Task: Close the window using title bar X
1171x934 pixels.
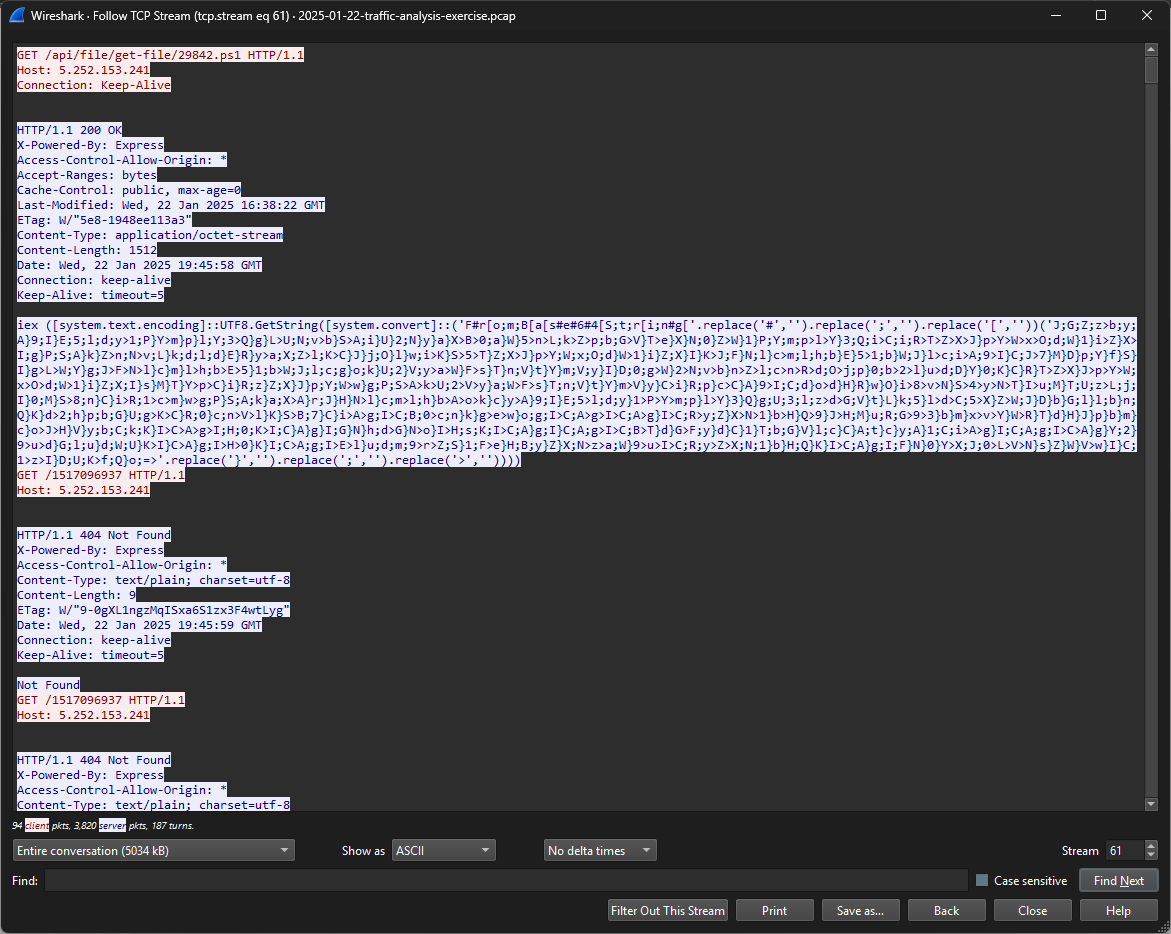Action: tap(1147, 16)
